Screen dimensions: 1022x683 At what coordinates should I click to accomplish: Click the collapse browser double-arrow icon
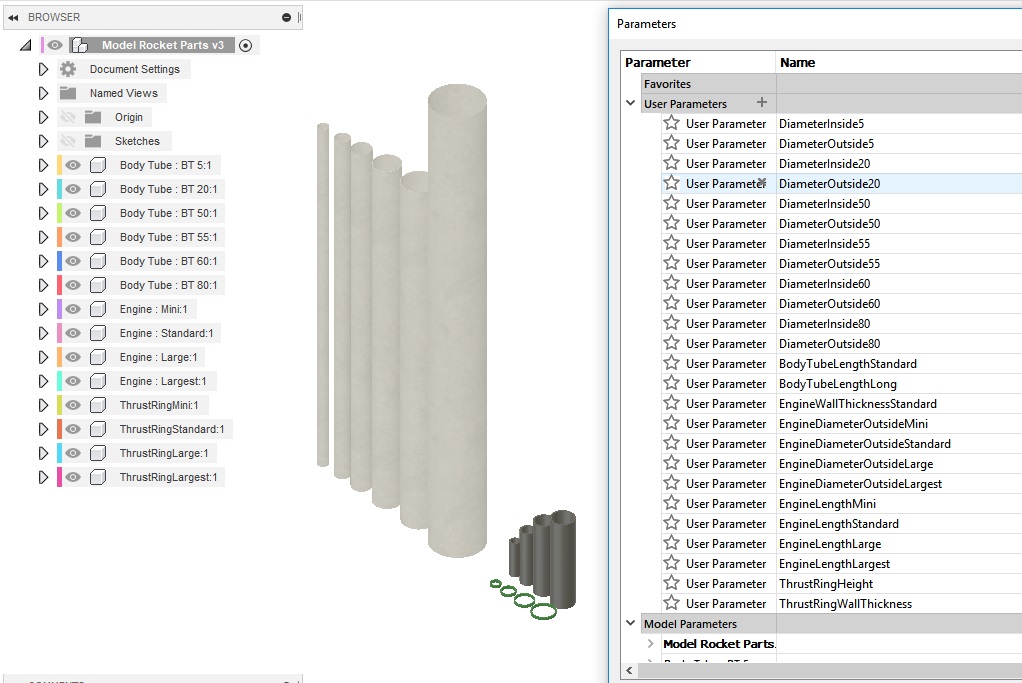point(12,16)
